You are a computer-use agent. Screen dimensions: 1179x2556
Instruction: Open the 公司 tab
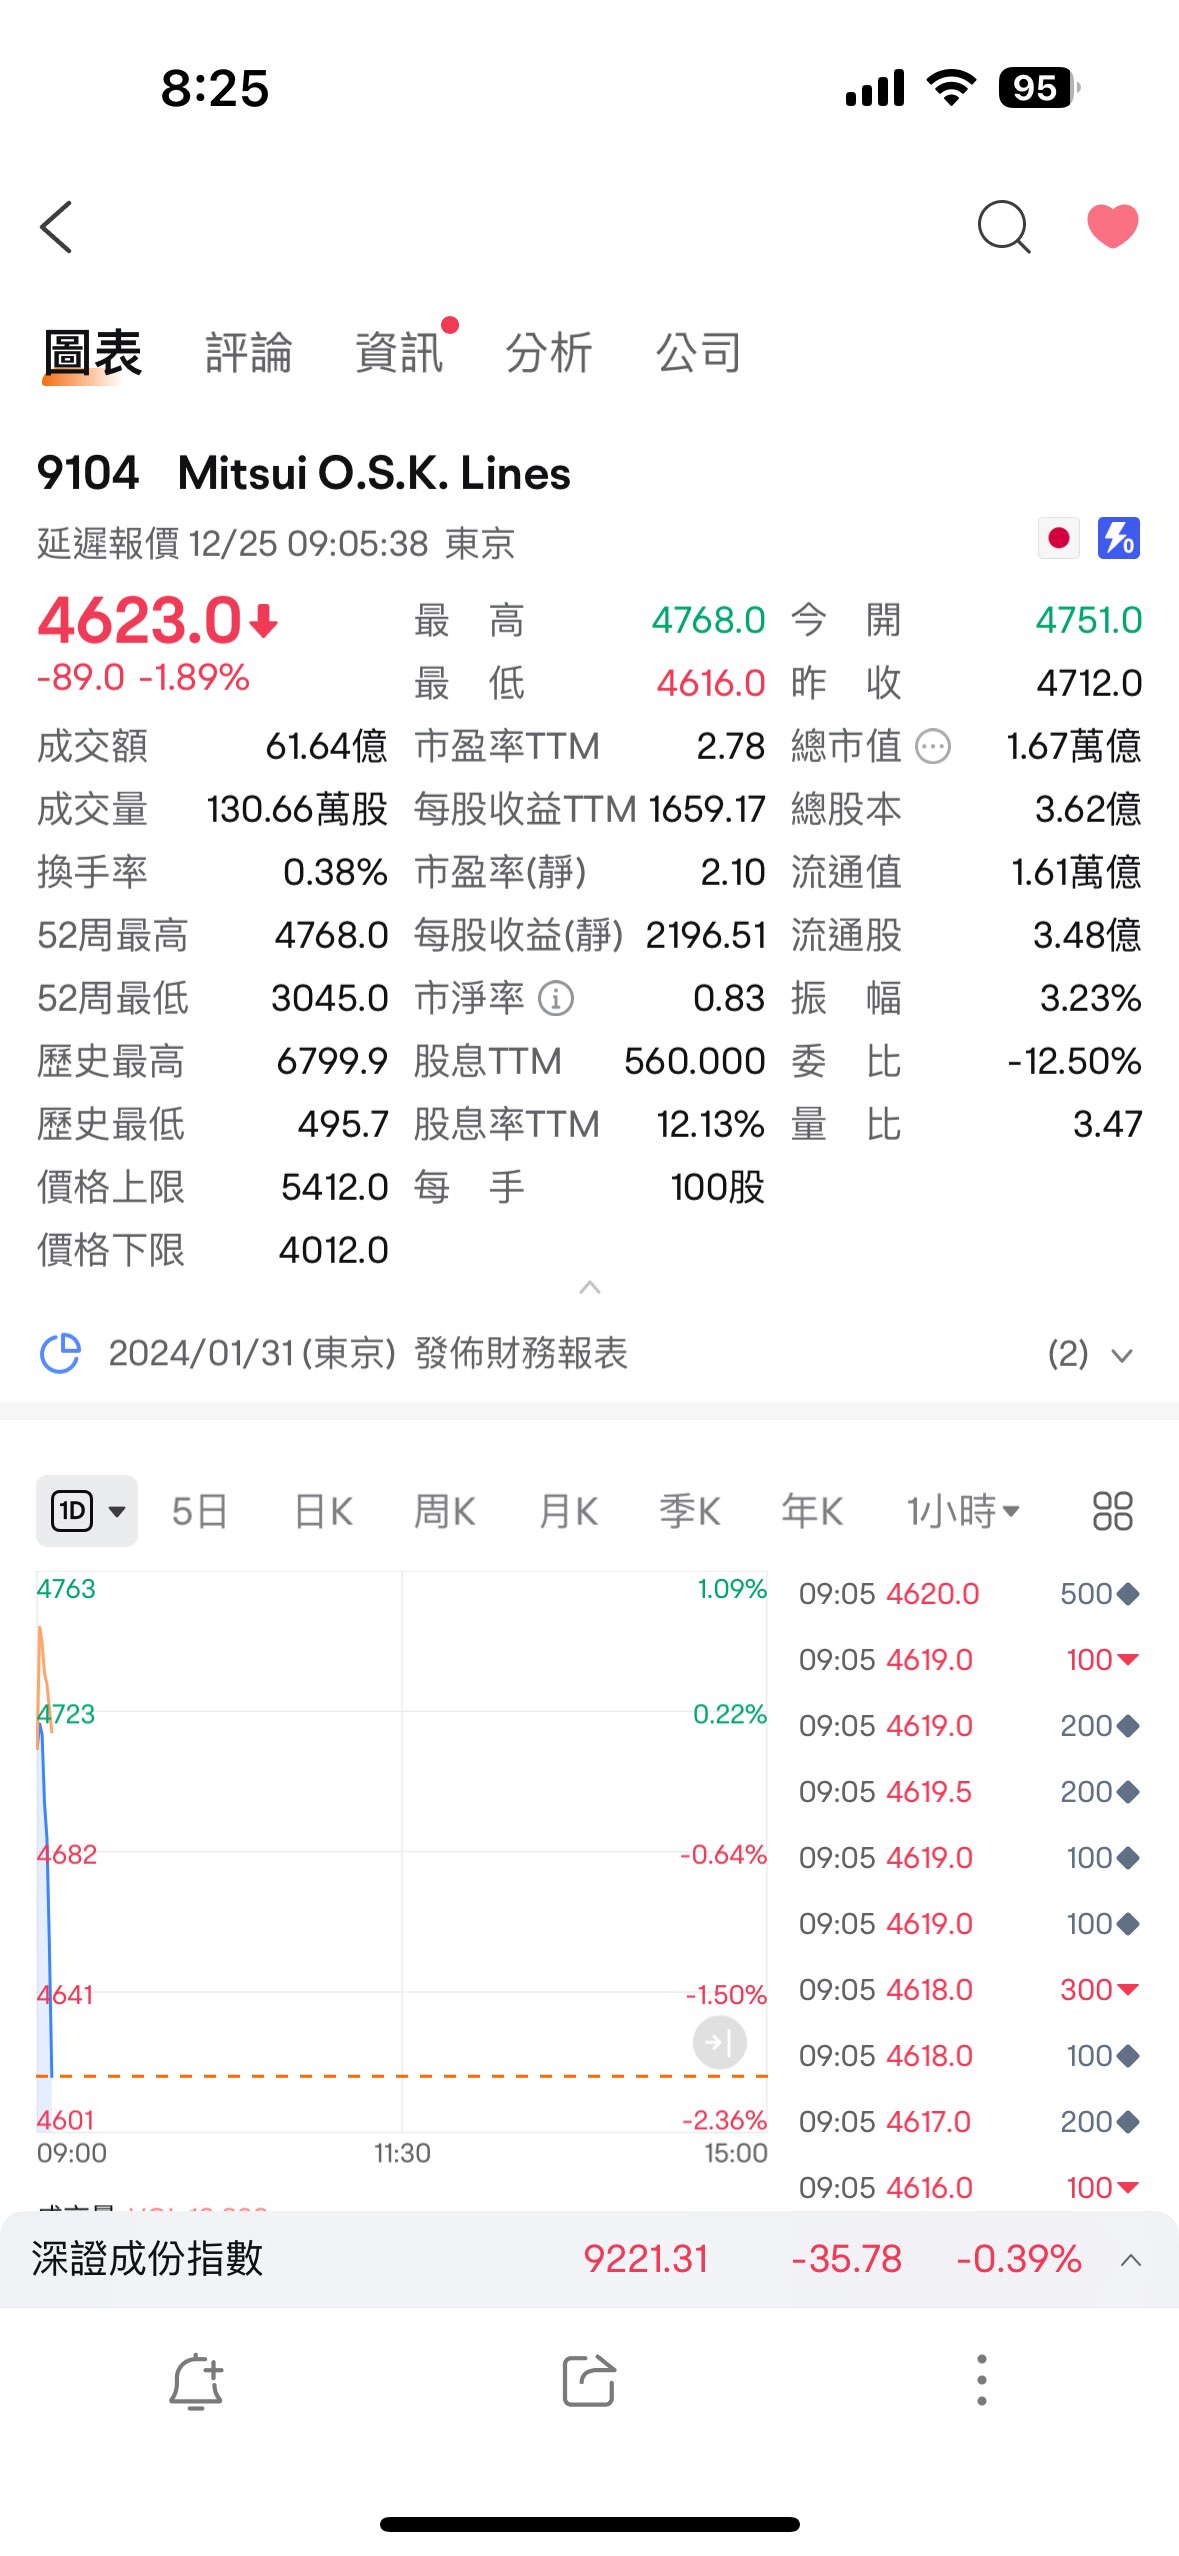(699, 353)
